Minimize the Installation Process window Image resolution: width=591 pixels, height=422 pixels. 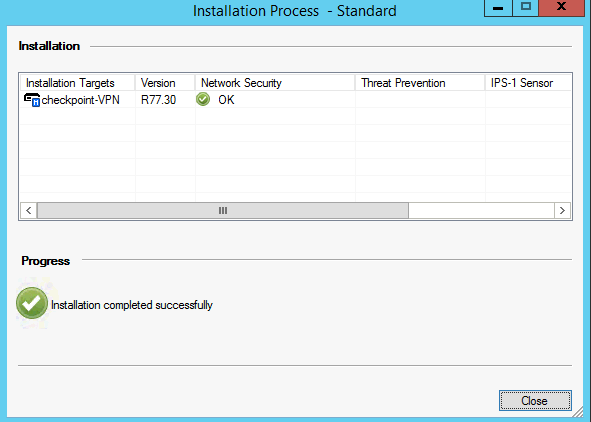click(x=498, y=8)
